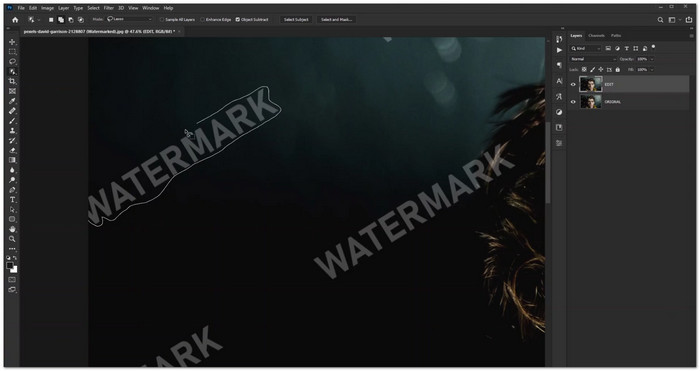Viewport: 700px width, 371px height.
Task: Select the Crop tool
Action: click(x=12, y=81)
